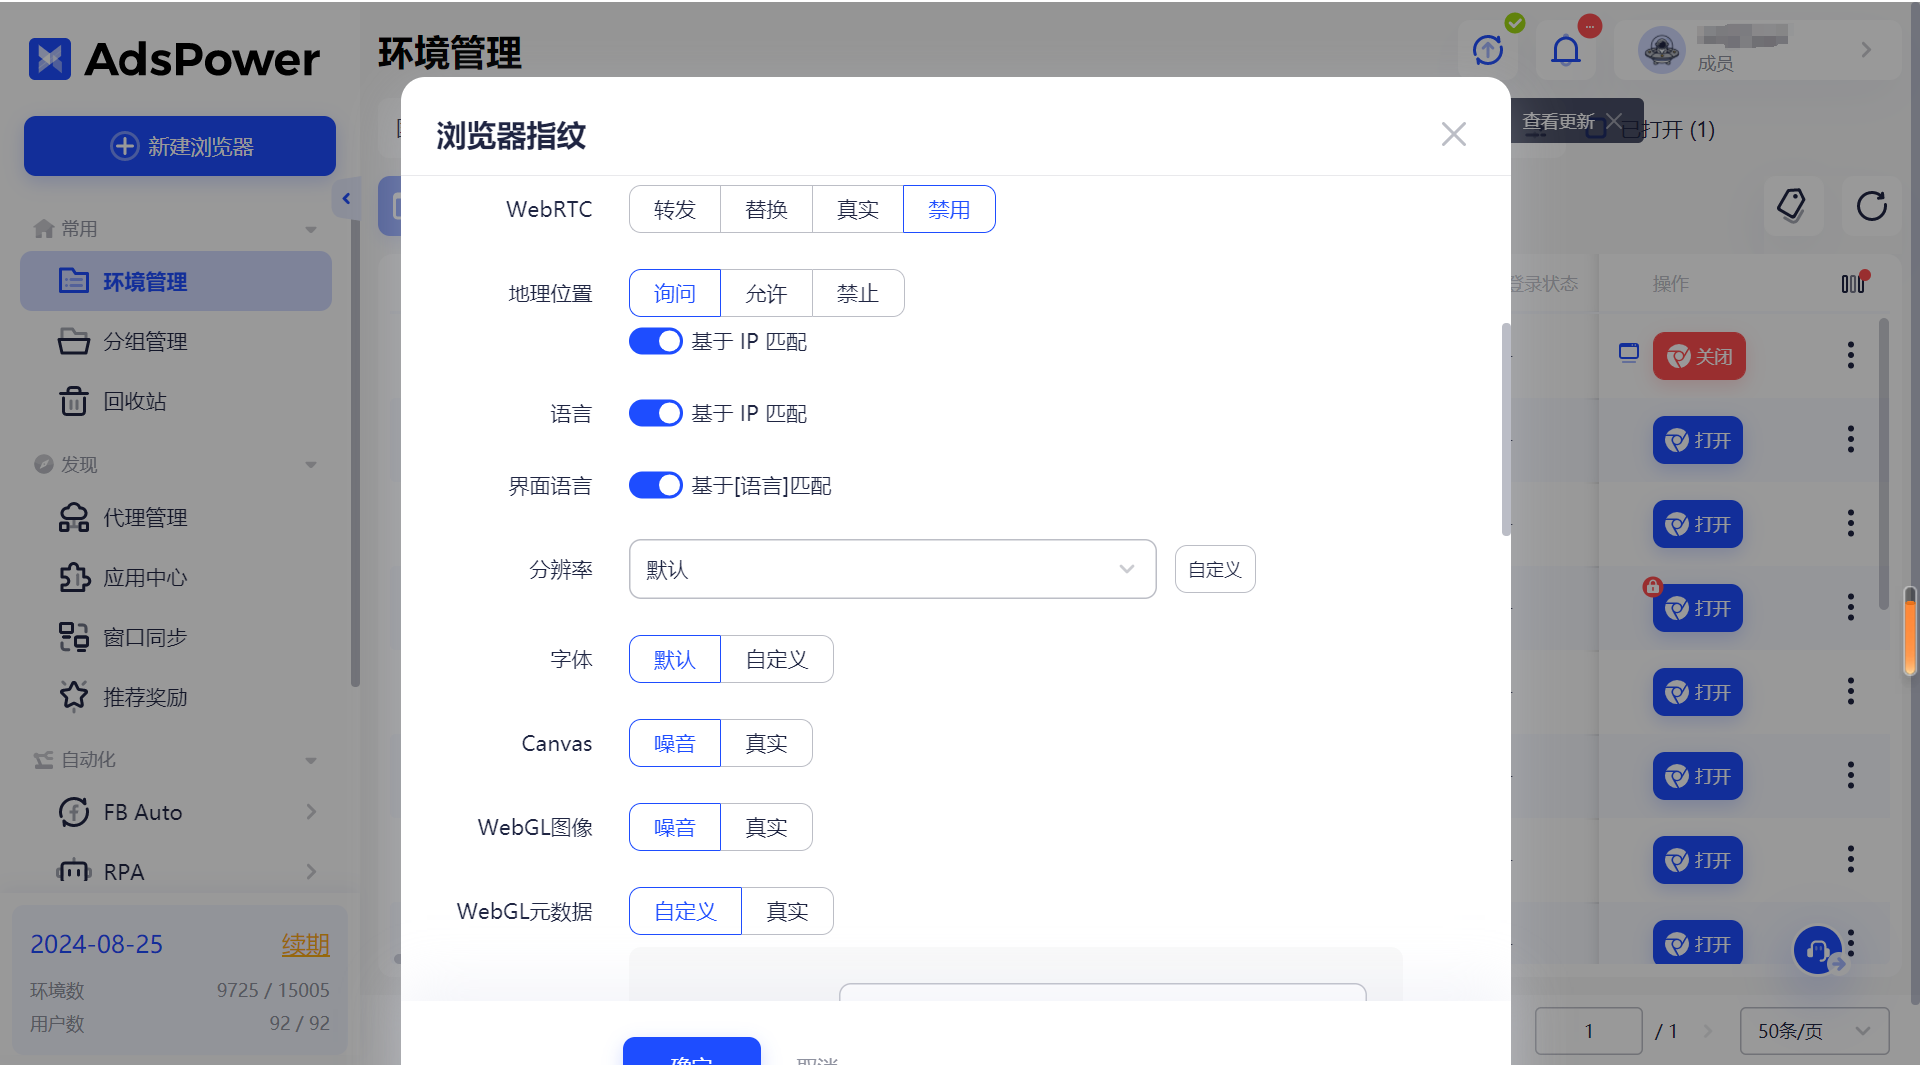Click the 分辨率 自定义 button
Image resolution: width=1920 pixels, height=1065 pixels.
pos(1215,569)
